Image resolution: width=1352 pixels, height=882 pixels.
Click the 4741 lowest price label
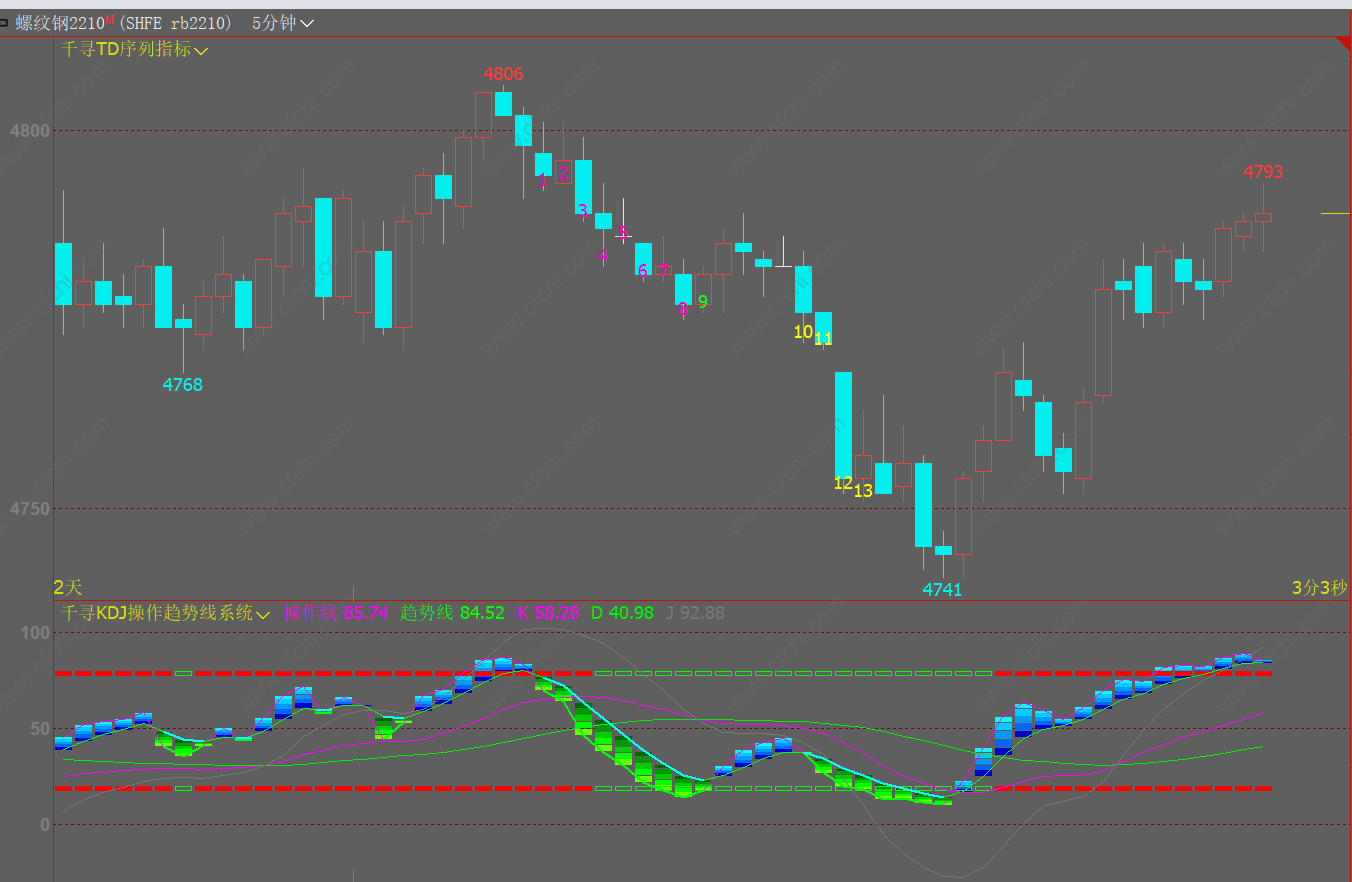(942, 590)
